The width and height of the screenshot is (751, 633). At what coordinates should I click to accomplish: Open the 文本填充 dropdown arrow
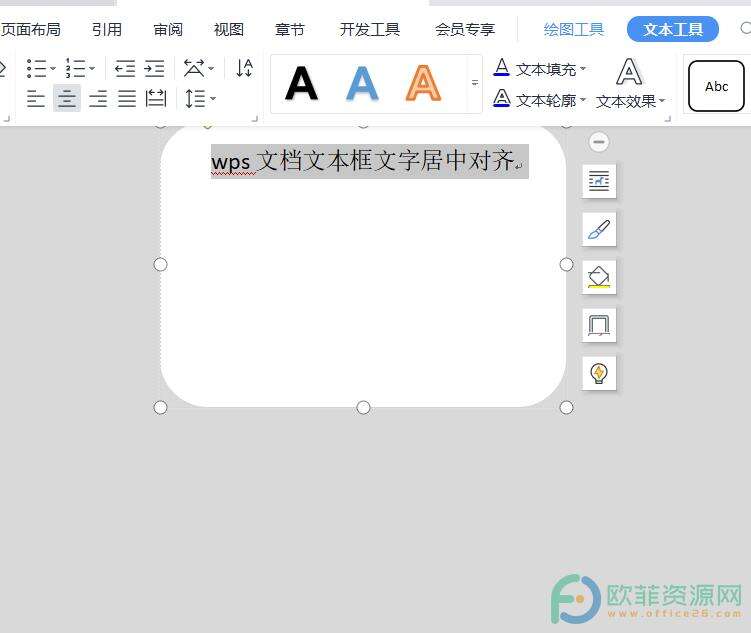(583, 69)
